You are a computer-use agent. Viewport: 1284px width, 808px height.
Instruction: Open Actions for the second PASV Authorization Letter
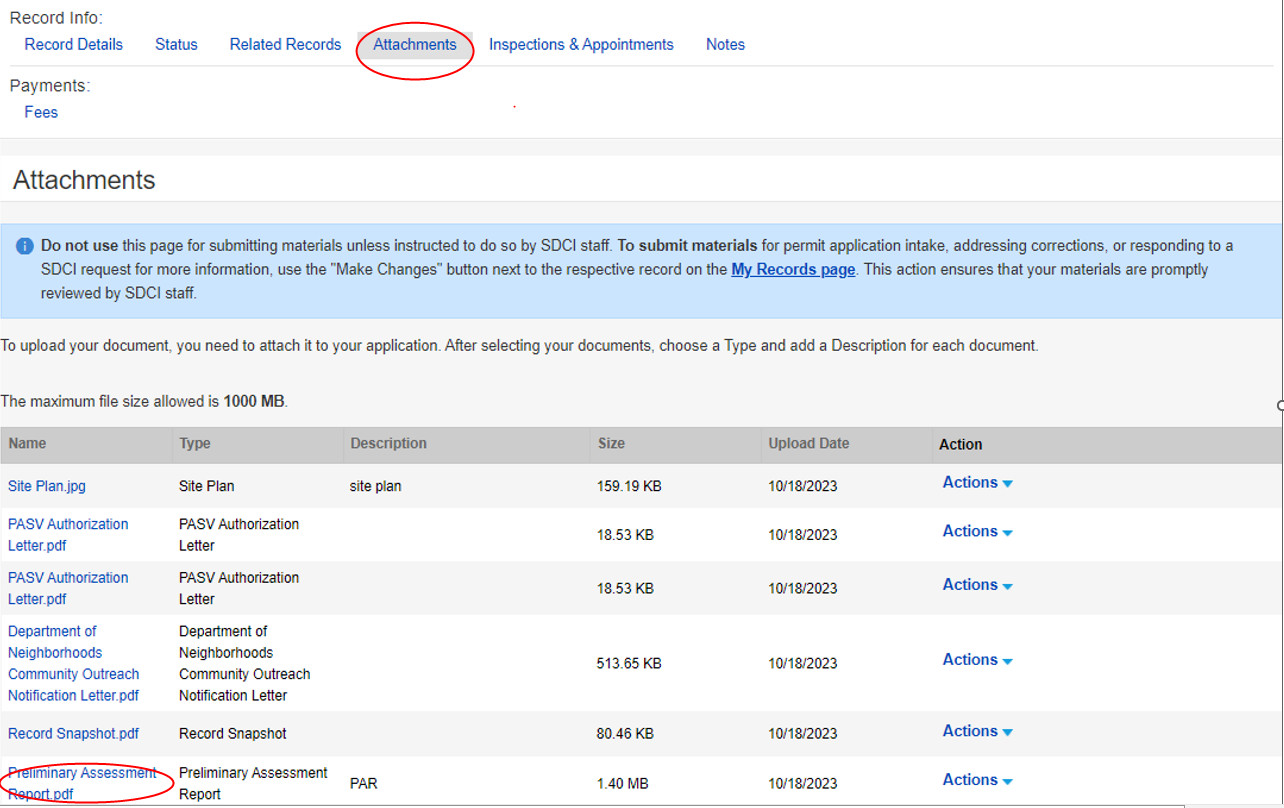tap(970, 584)
